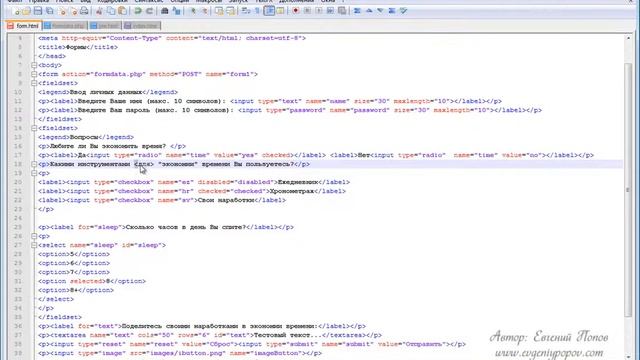Screen dimensions: 640x360
Task: Click the first legend code line on line 10
Action: (x=108, y=92)
